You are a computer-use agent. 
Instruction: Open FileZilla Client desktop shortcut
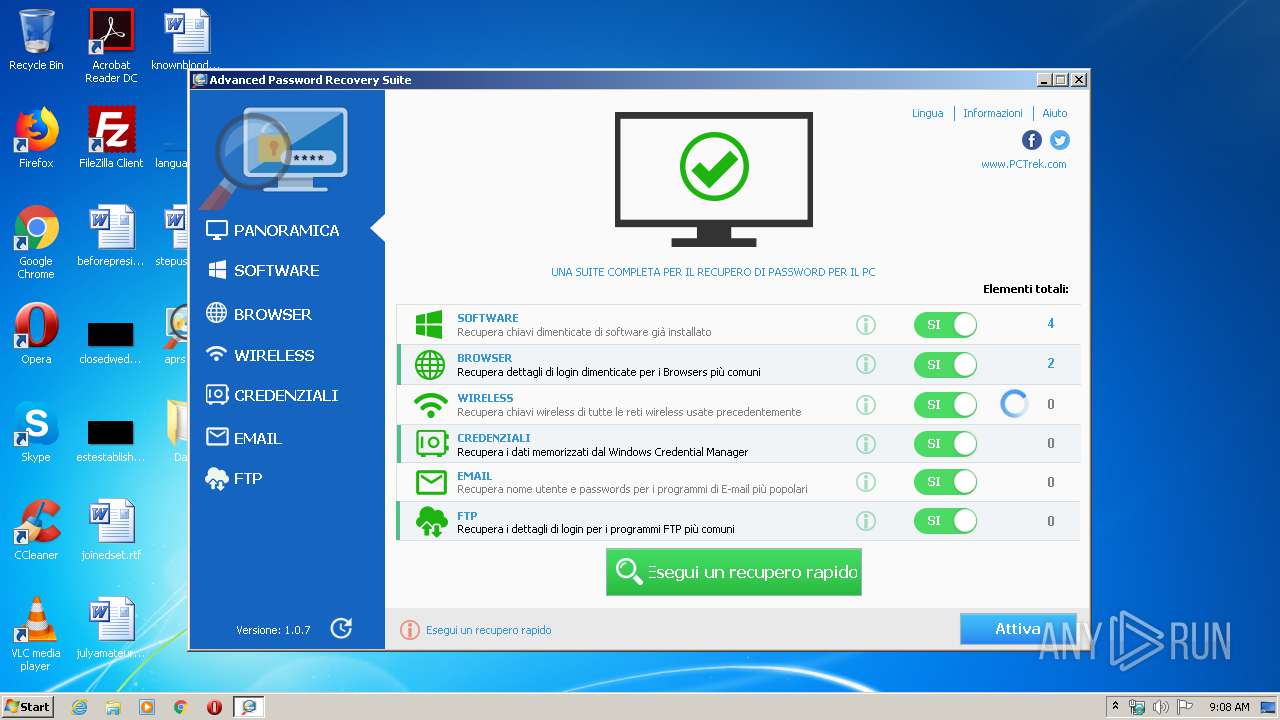(111, 138)
